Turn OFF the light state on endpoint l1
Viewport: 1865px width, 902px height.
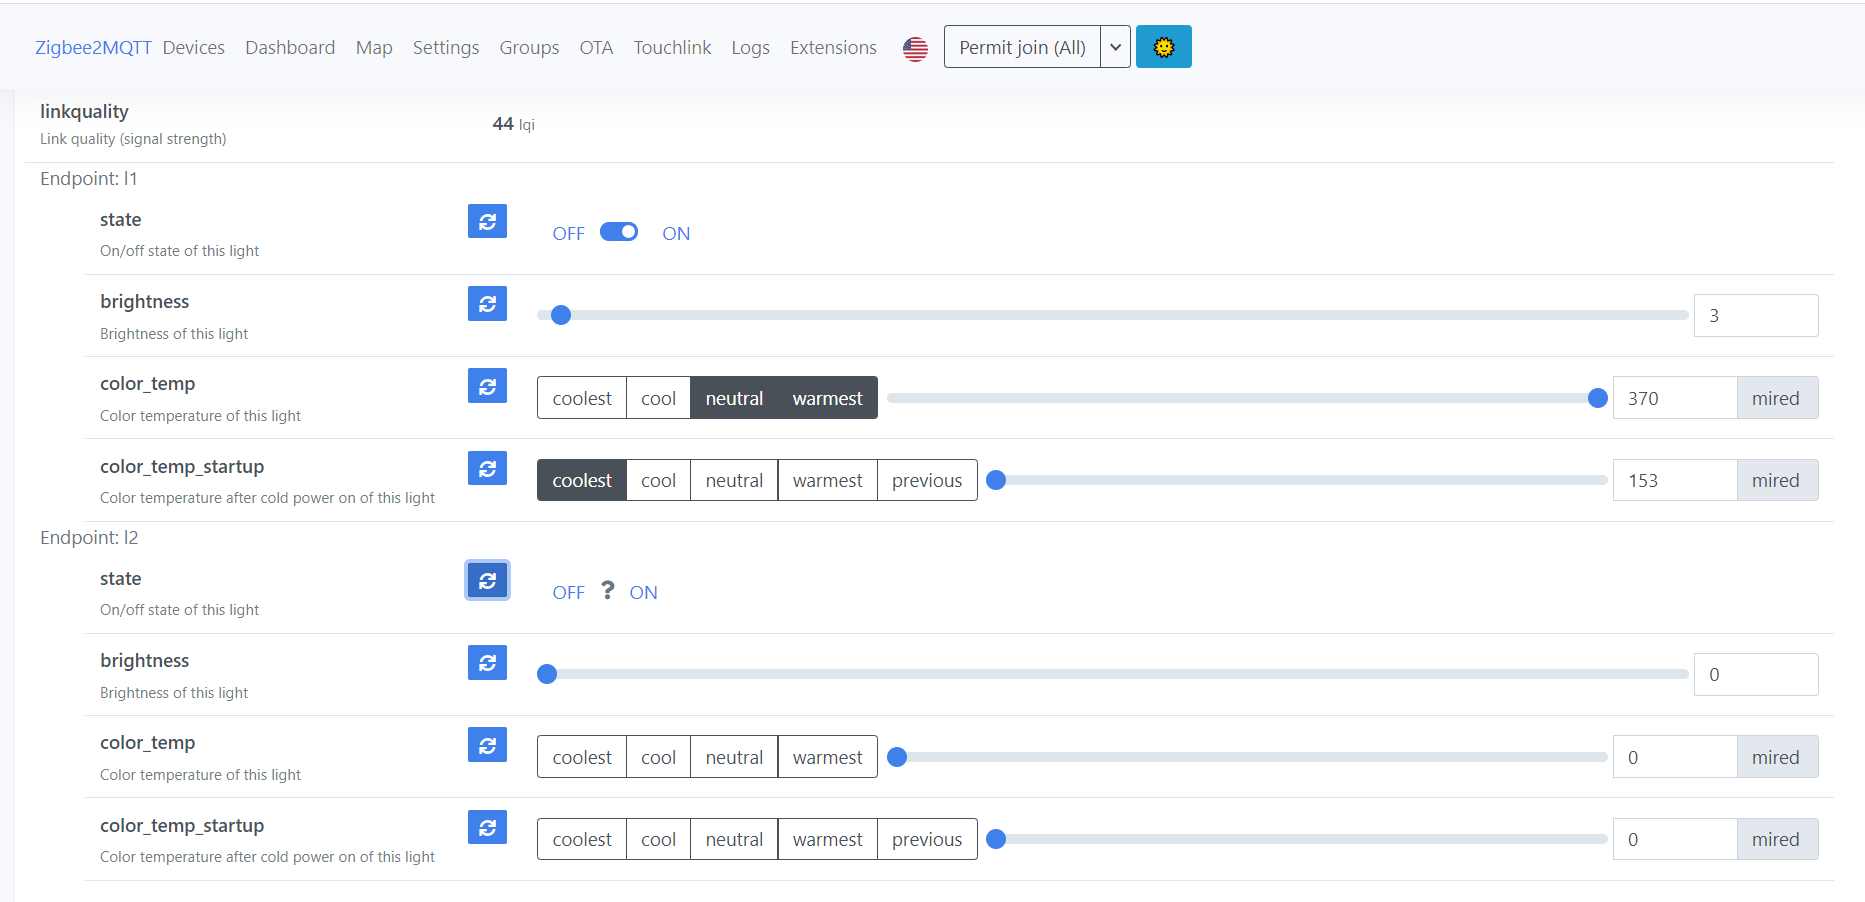568,232
